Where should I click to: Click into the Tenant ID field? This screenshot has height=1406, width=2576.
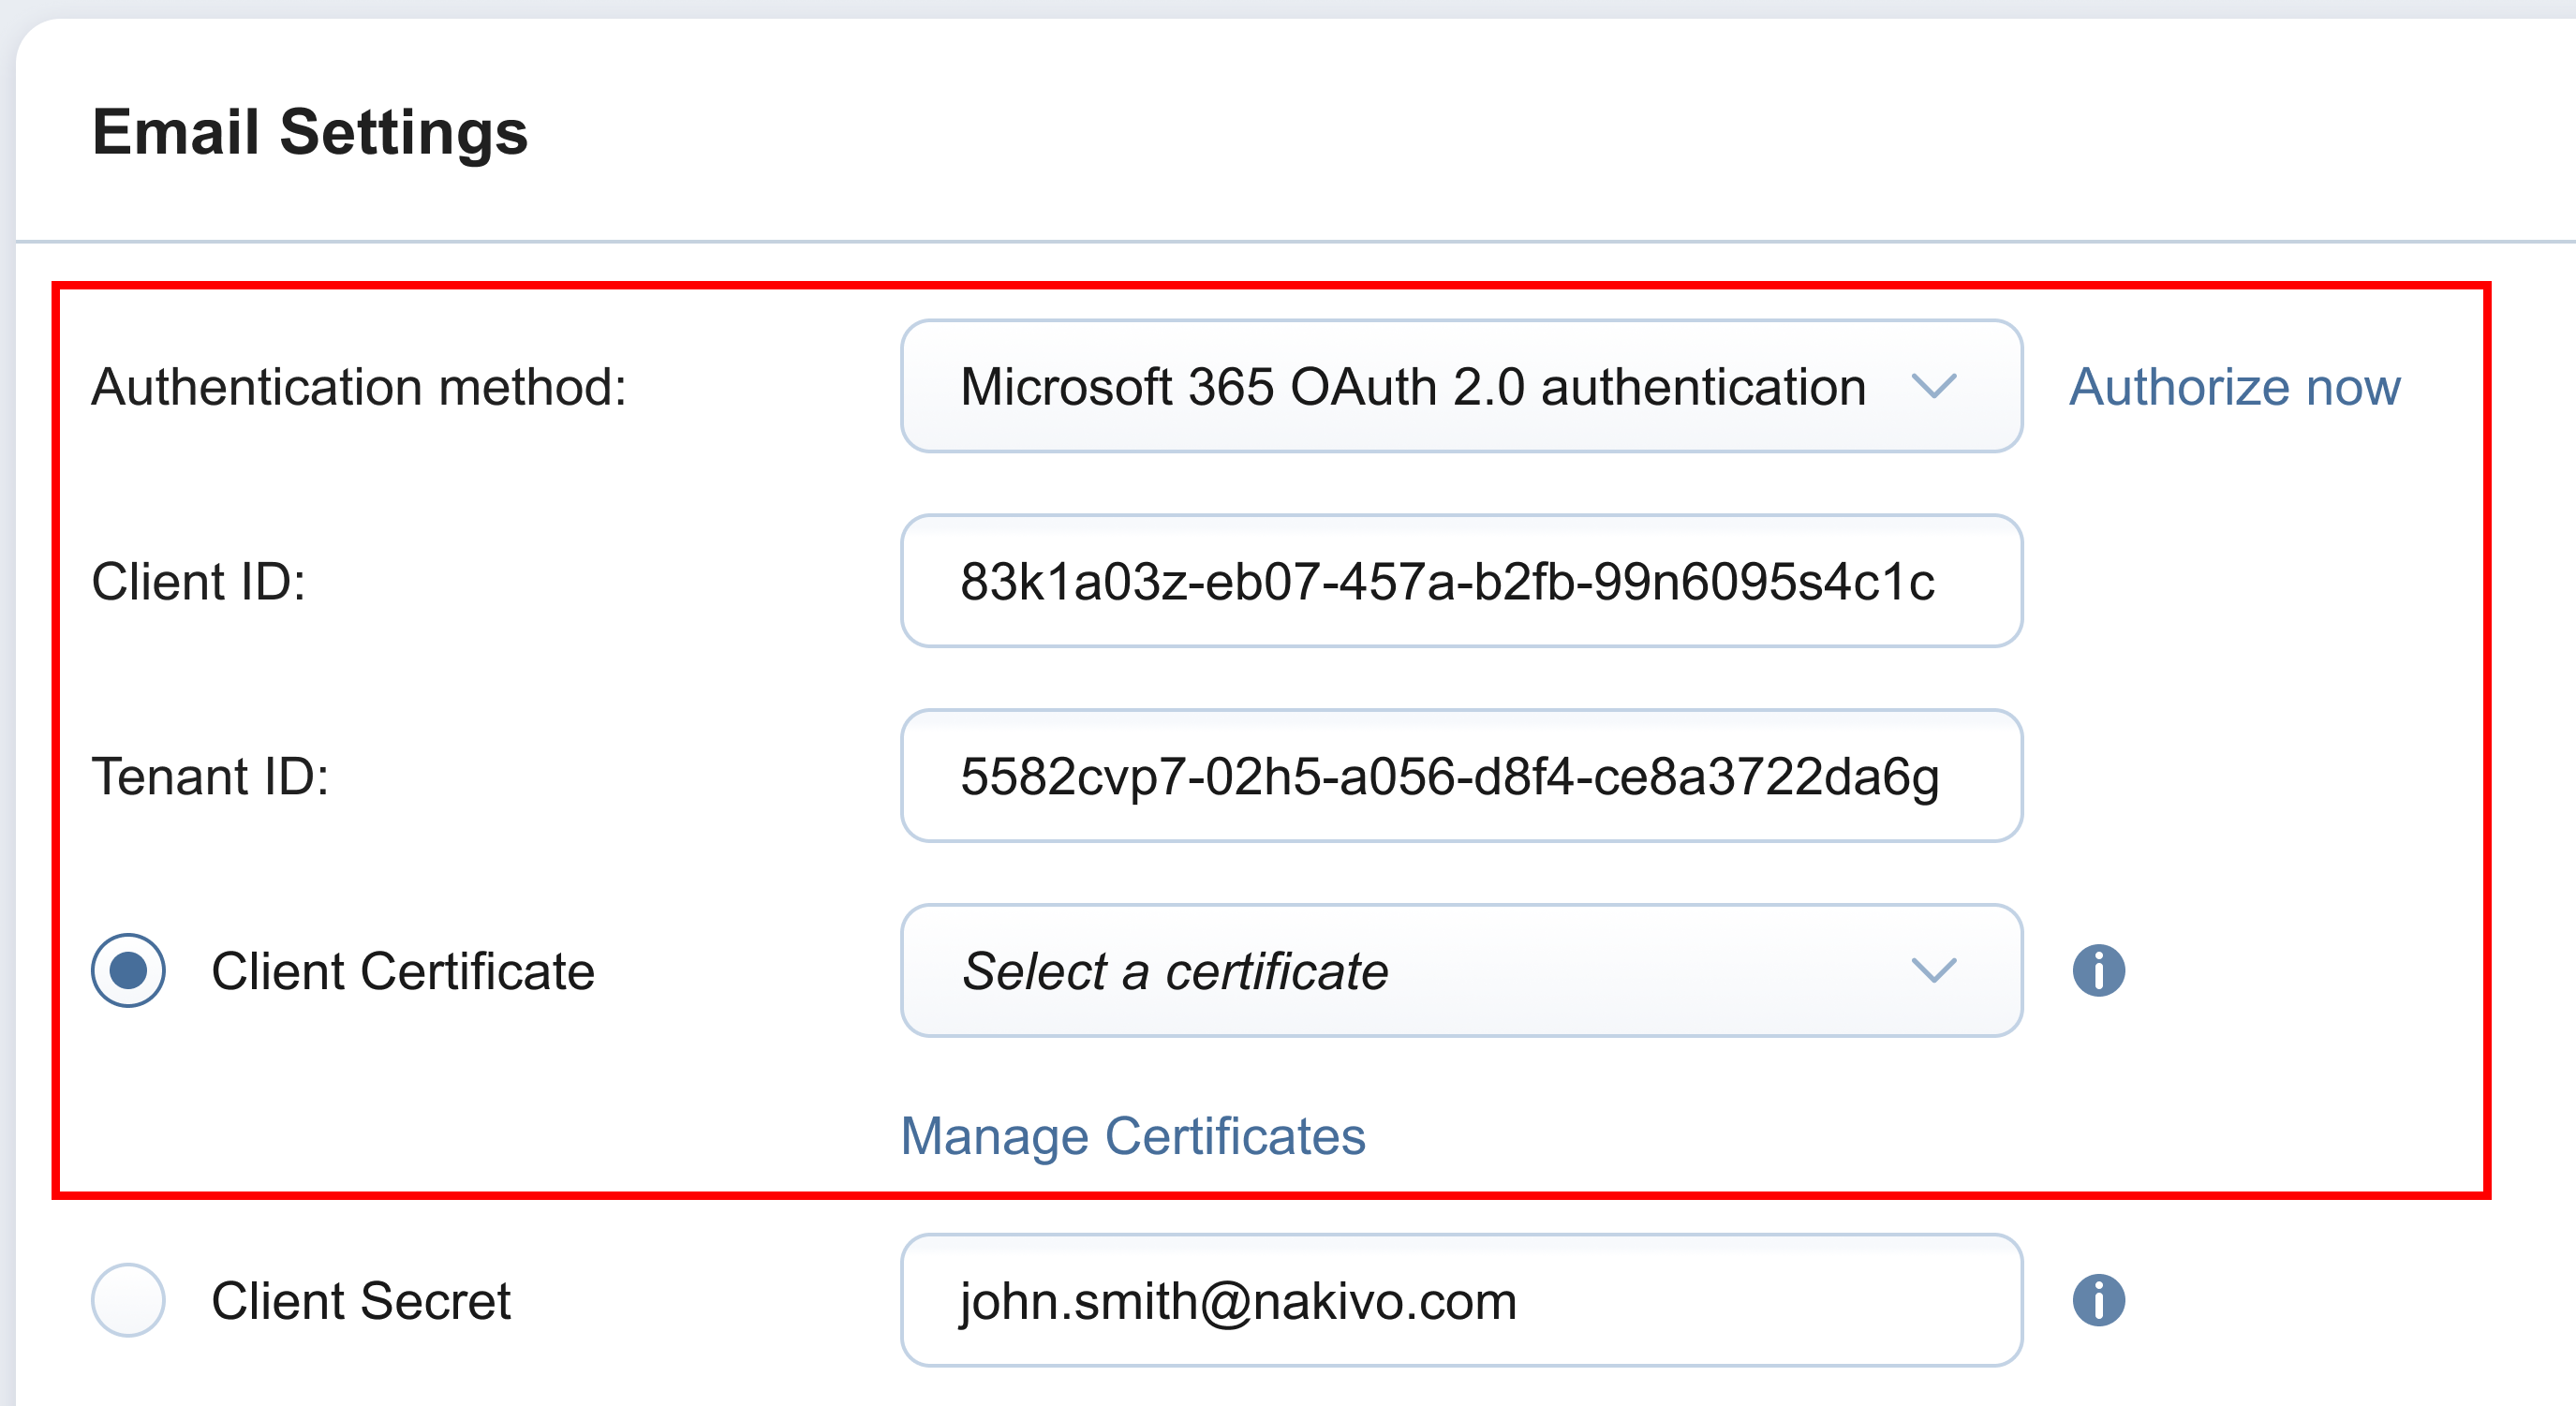[1460, 776]
